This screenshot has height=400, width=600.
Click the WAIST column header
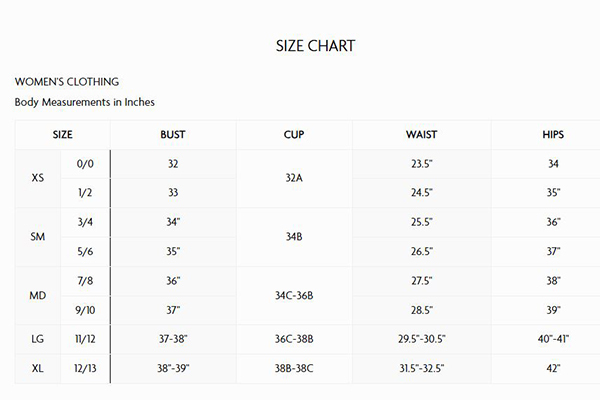pos(421,135)
